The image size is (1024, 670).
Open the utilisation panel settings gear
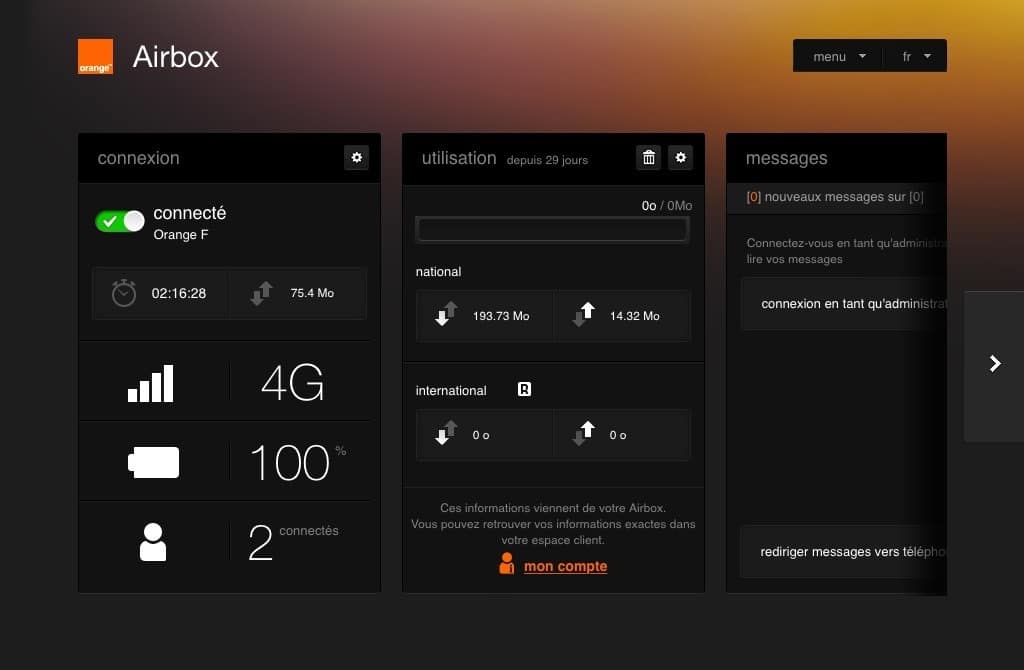pos(681,157)
